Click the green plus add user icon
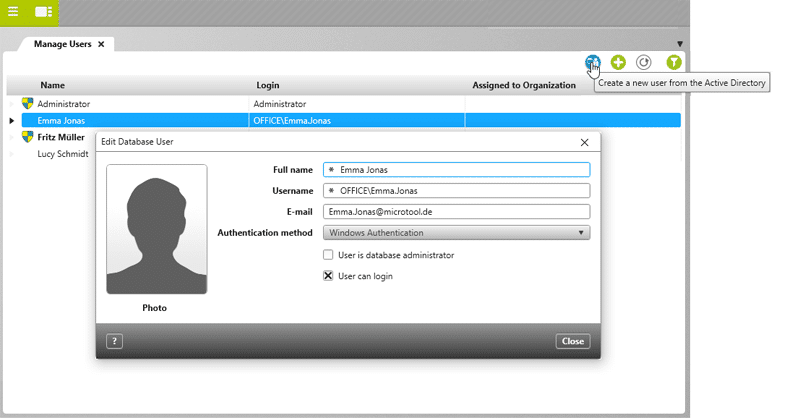The width and height of the screenshot is (800, 418). point(619,62)
